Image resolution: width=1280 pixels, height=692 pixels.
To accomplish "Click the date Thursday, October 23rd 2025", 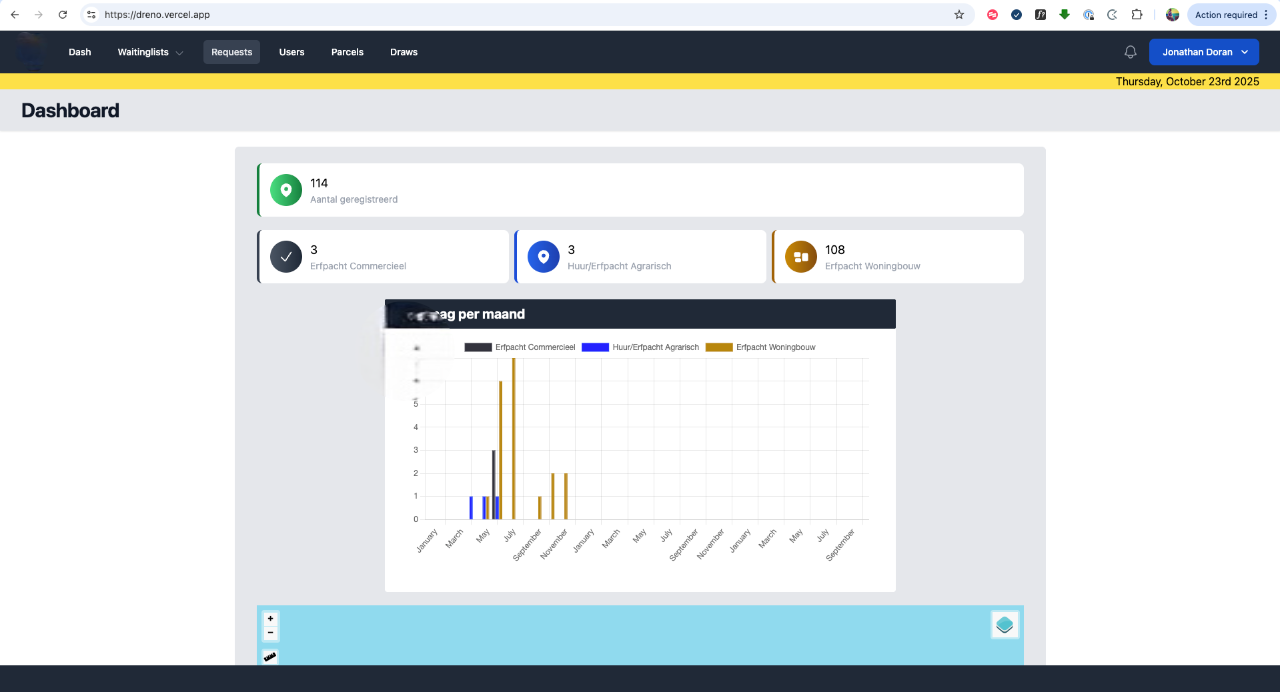I will pyautogui.click(x=1188, y=82).
